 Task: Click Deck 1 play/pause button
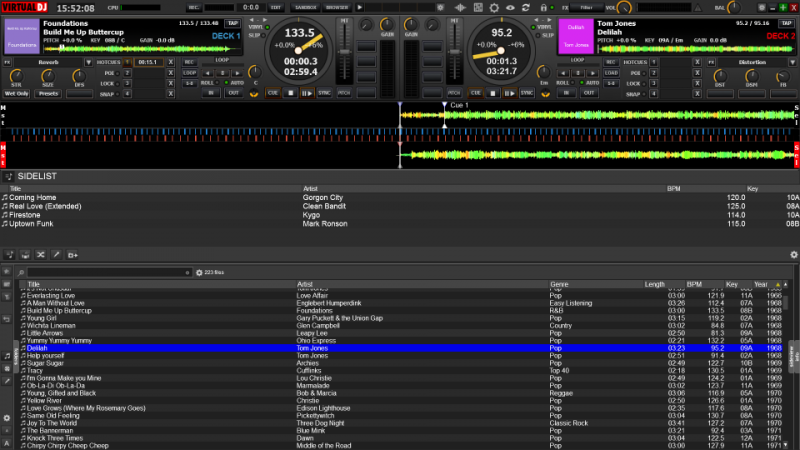[x=307, y=93]
